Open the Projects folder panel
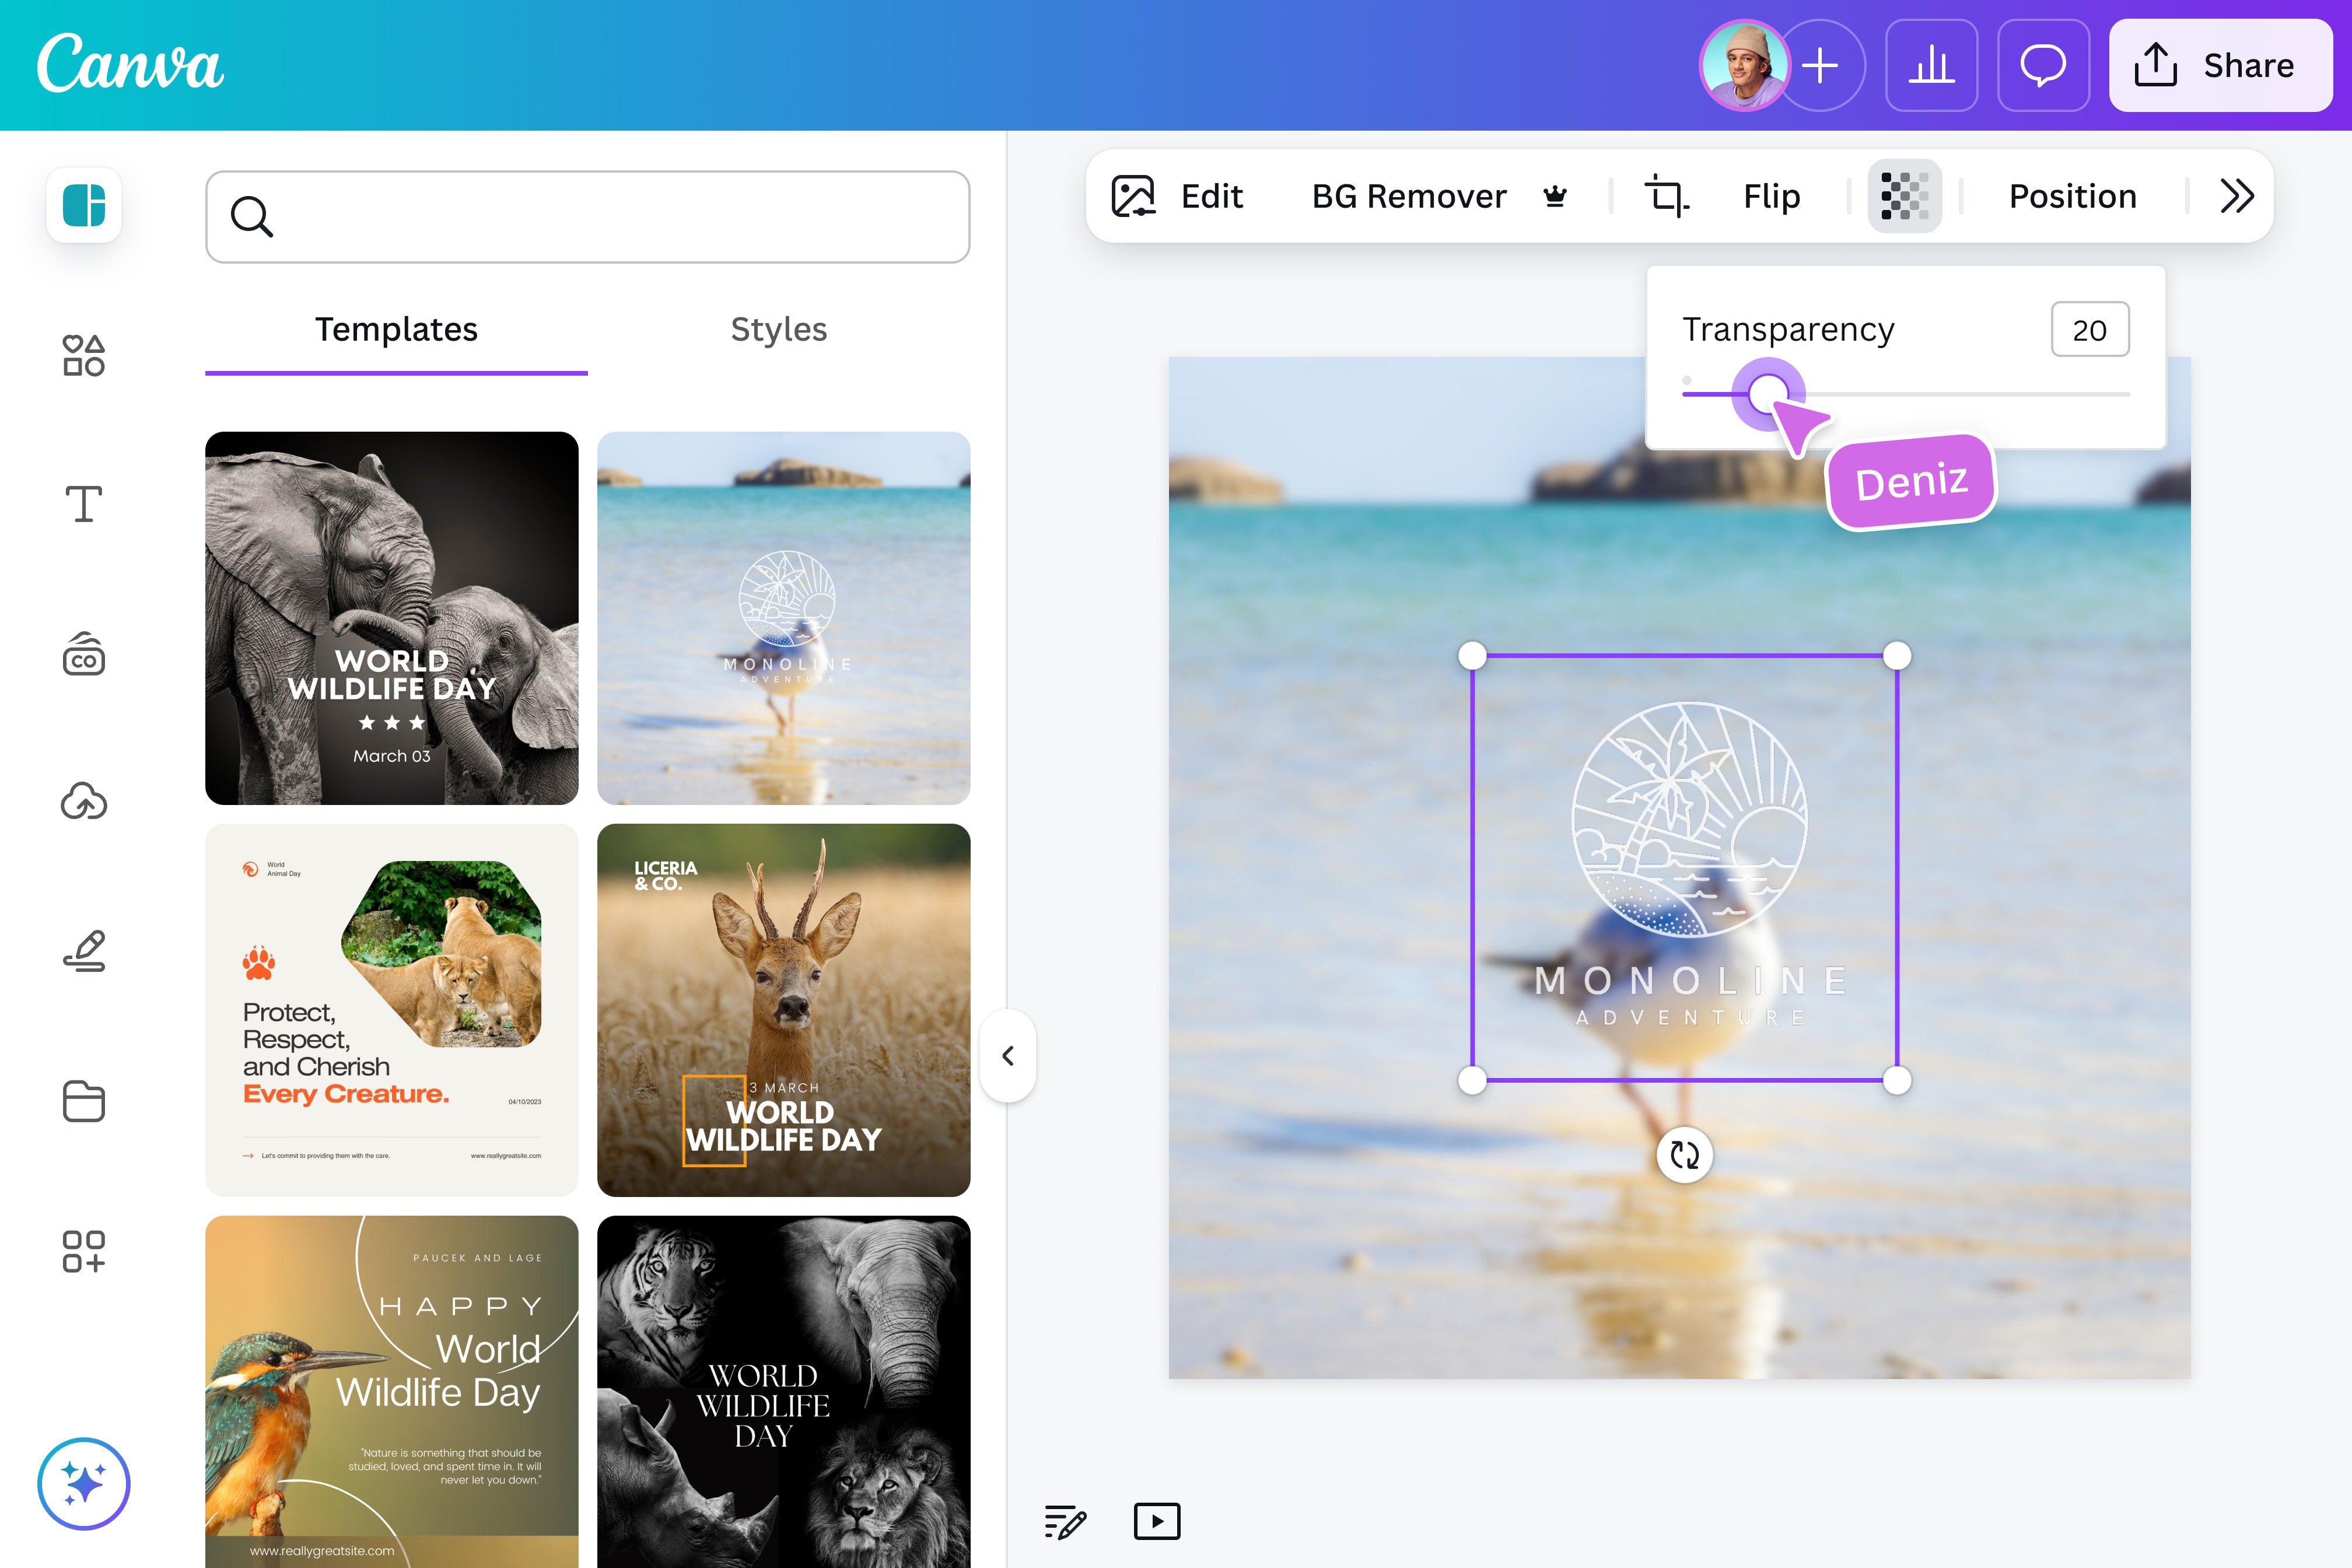The height and width of the screenshot is (1568, 2352). point(84,1101)
